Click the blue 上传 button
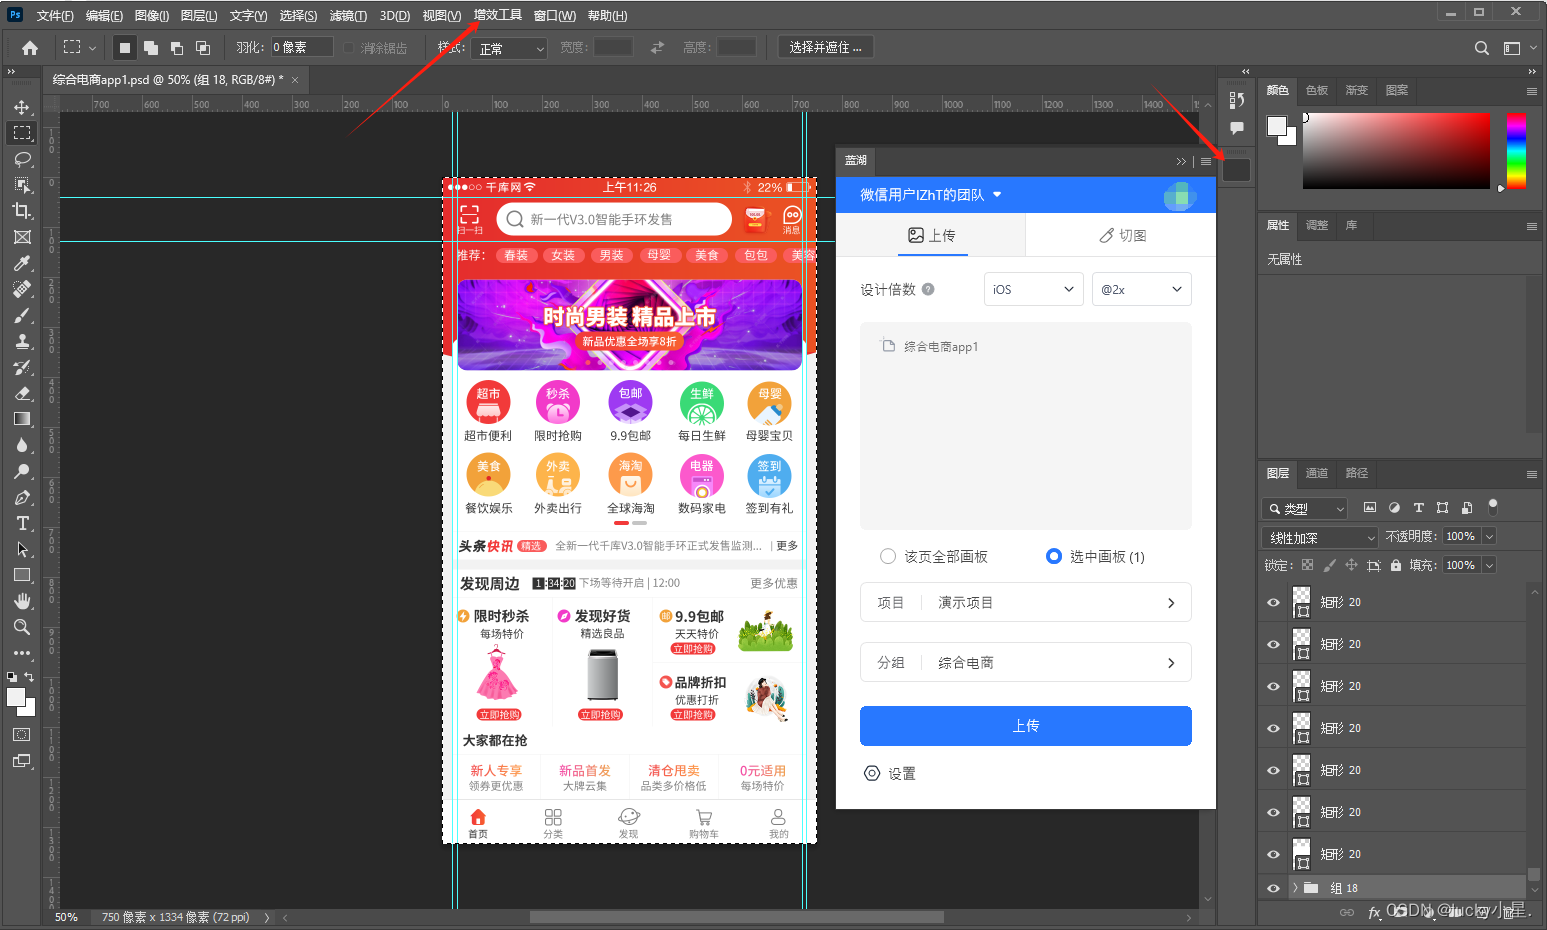Viewport: 1547px width, 930px height. (1026, 726)
